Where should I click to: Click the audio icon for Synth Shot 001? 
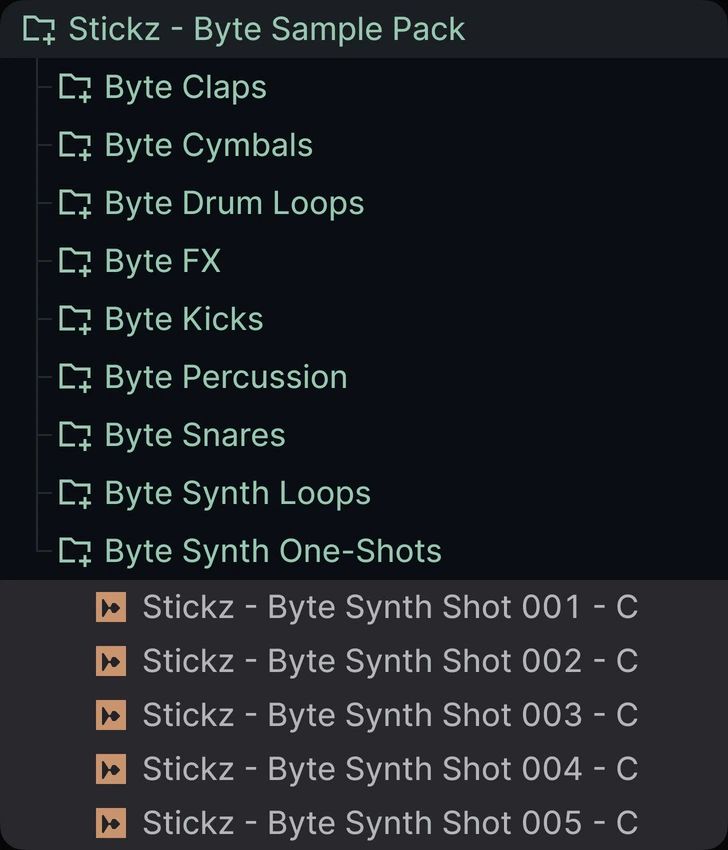[x=111, y=607]
